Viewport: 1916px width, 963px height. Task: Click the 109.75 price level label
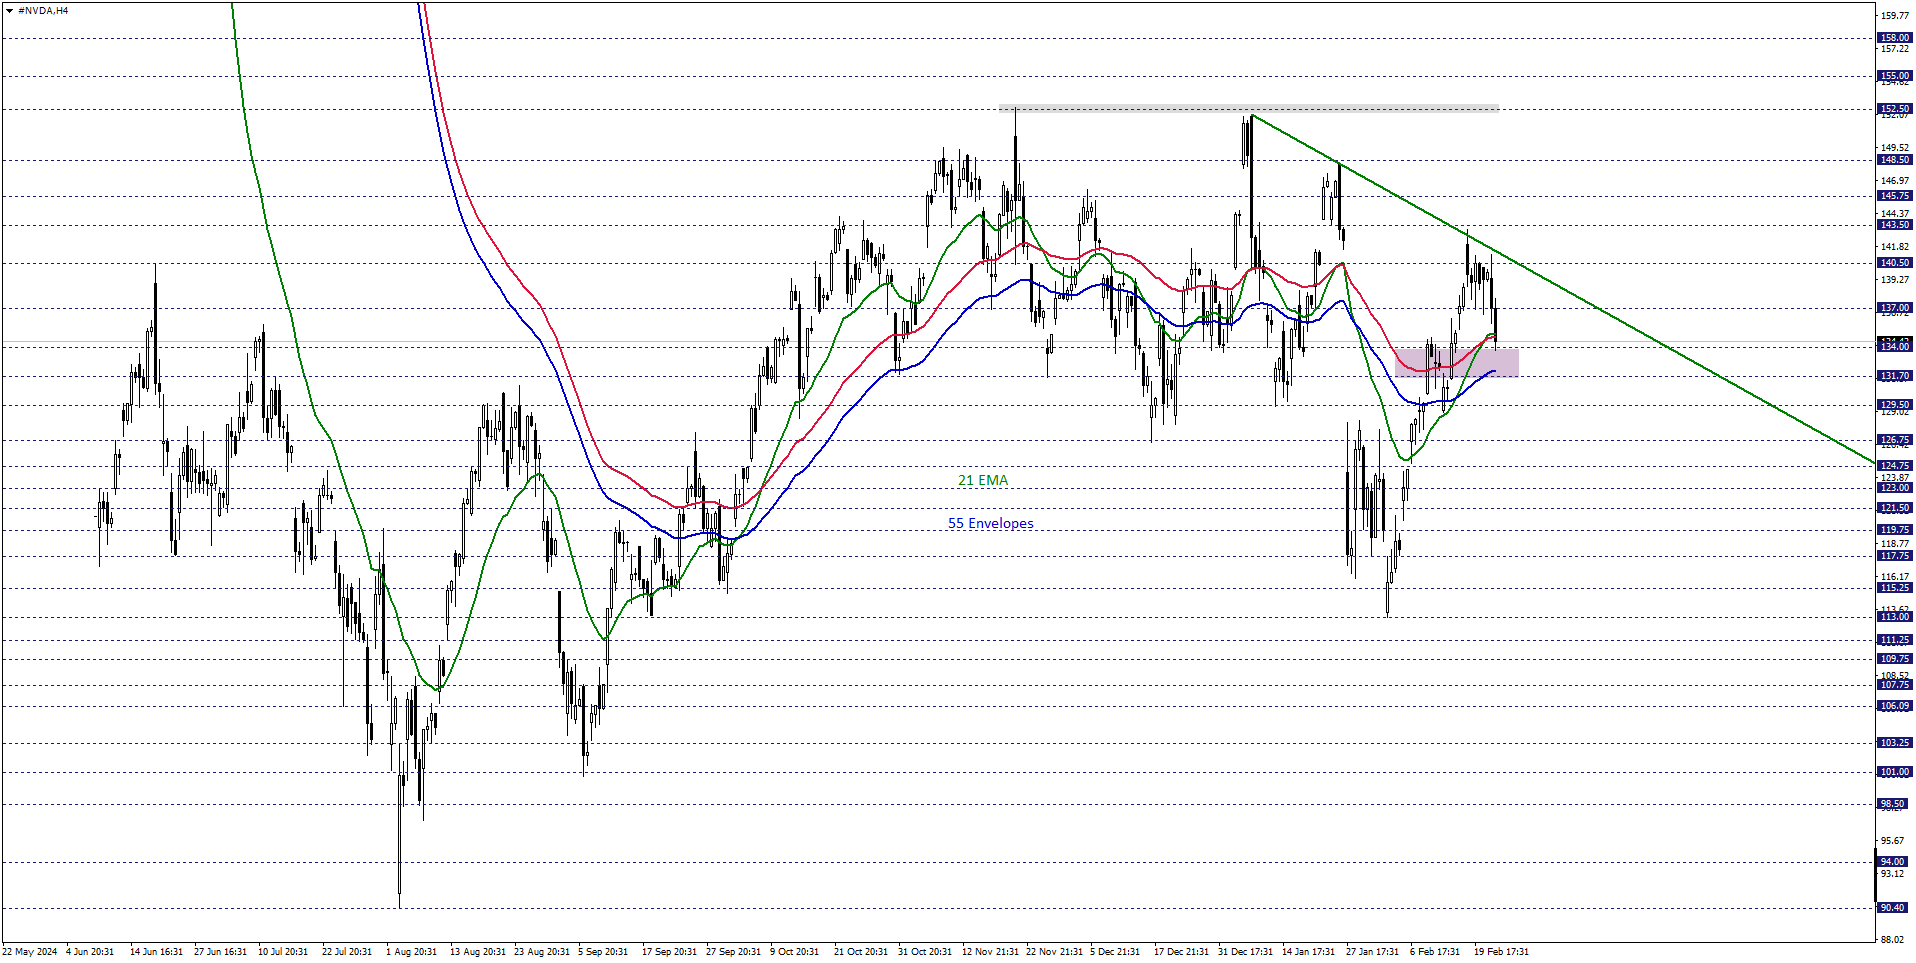[1894, 659]
